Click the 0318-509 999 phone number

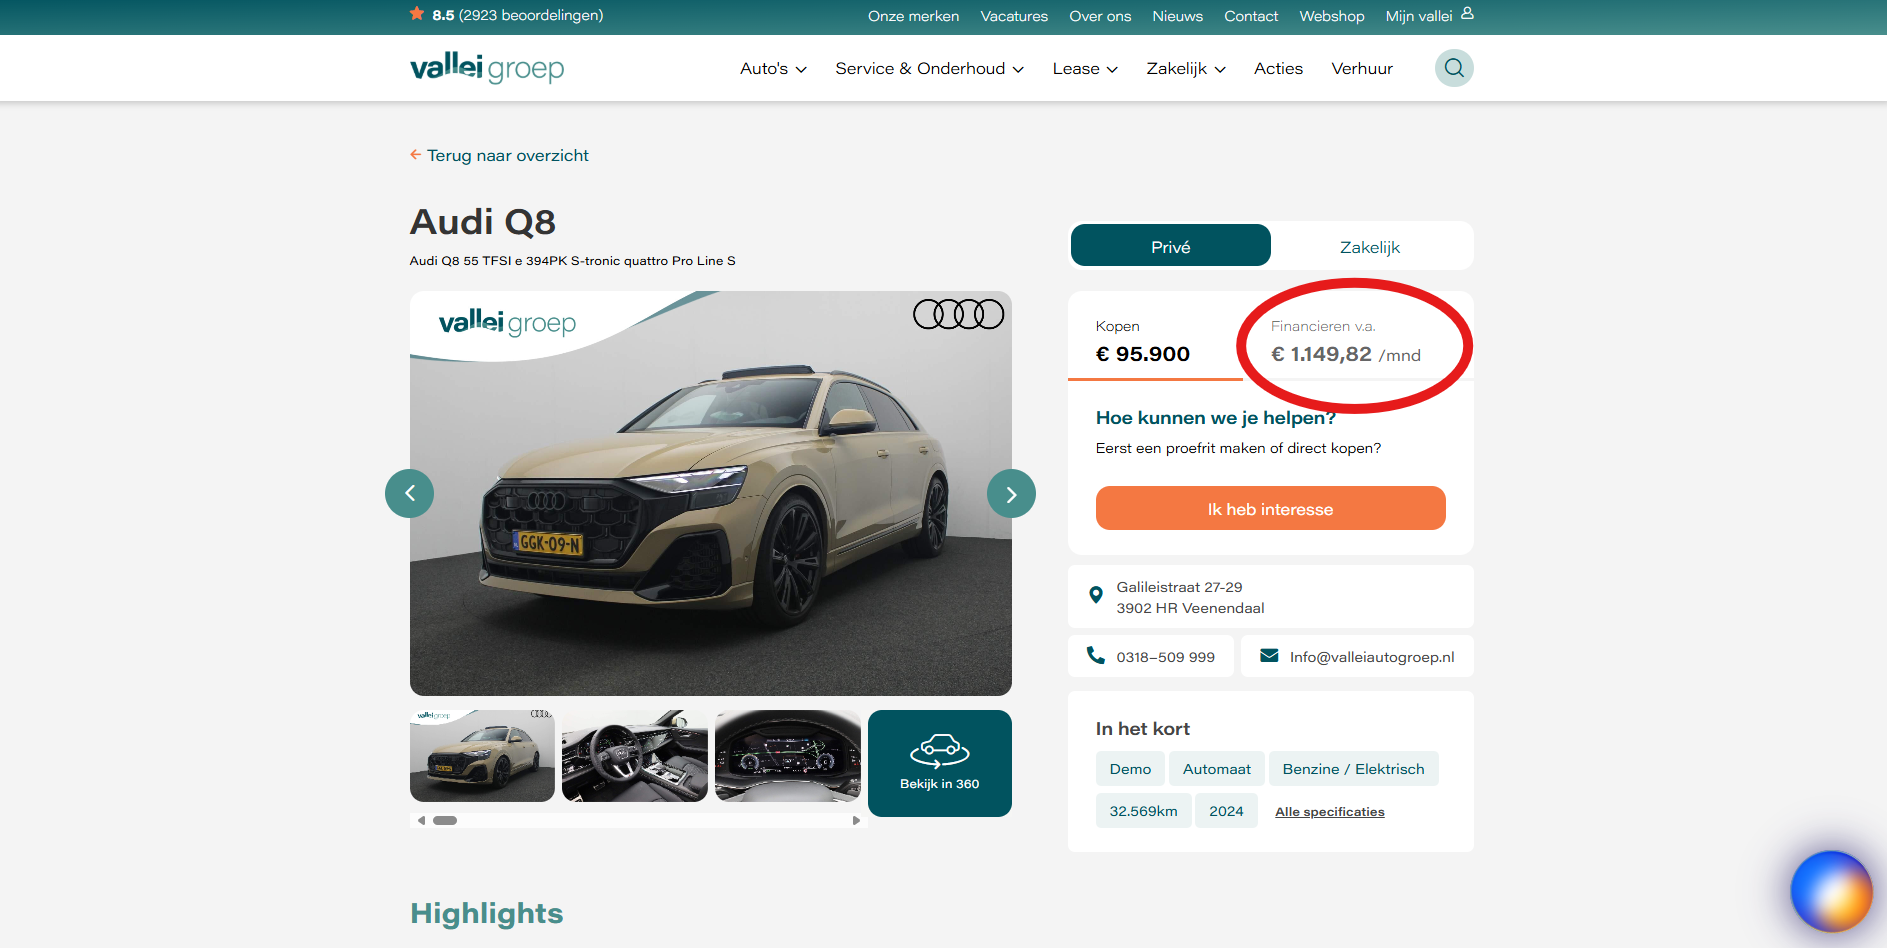pyautogui.click(x=1166, y=657)
